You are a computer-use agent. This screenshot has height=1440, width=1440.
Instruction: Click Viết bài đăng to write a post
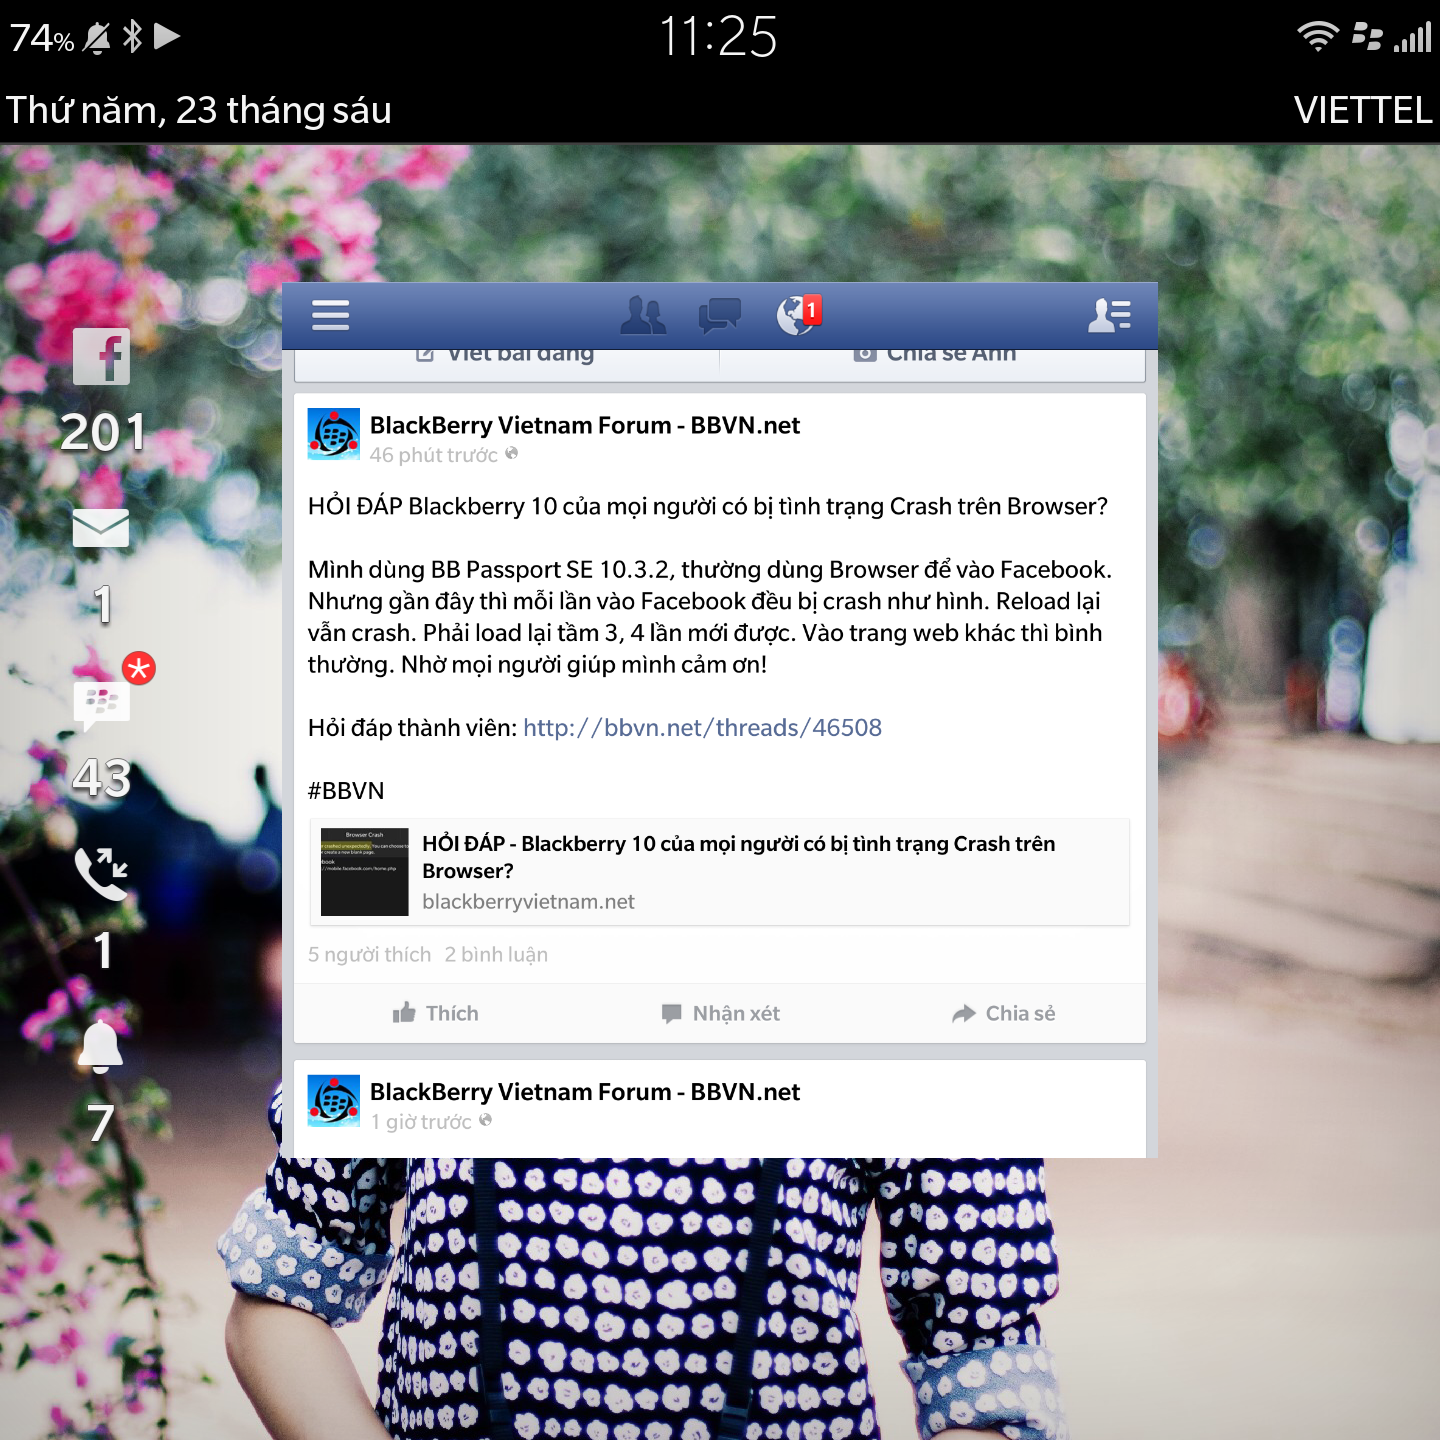coord(506,356)
